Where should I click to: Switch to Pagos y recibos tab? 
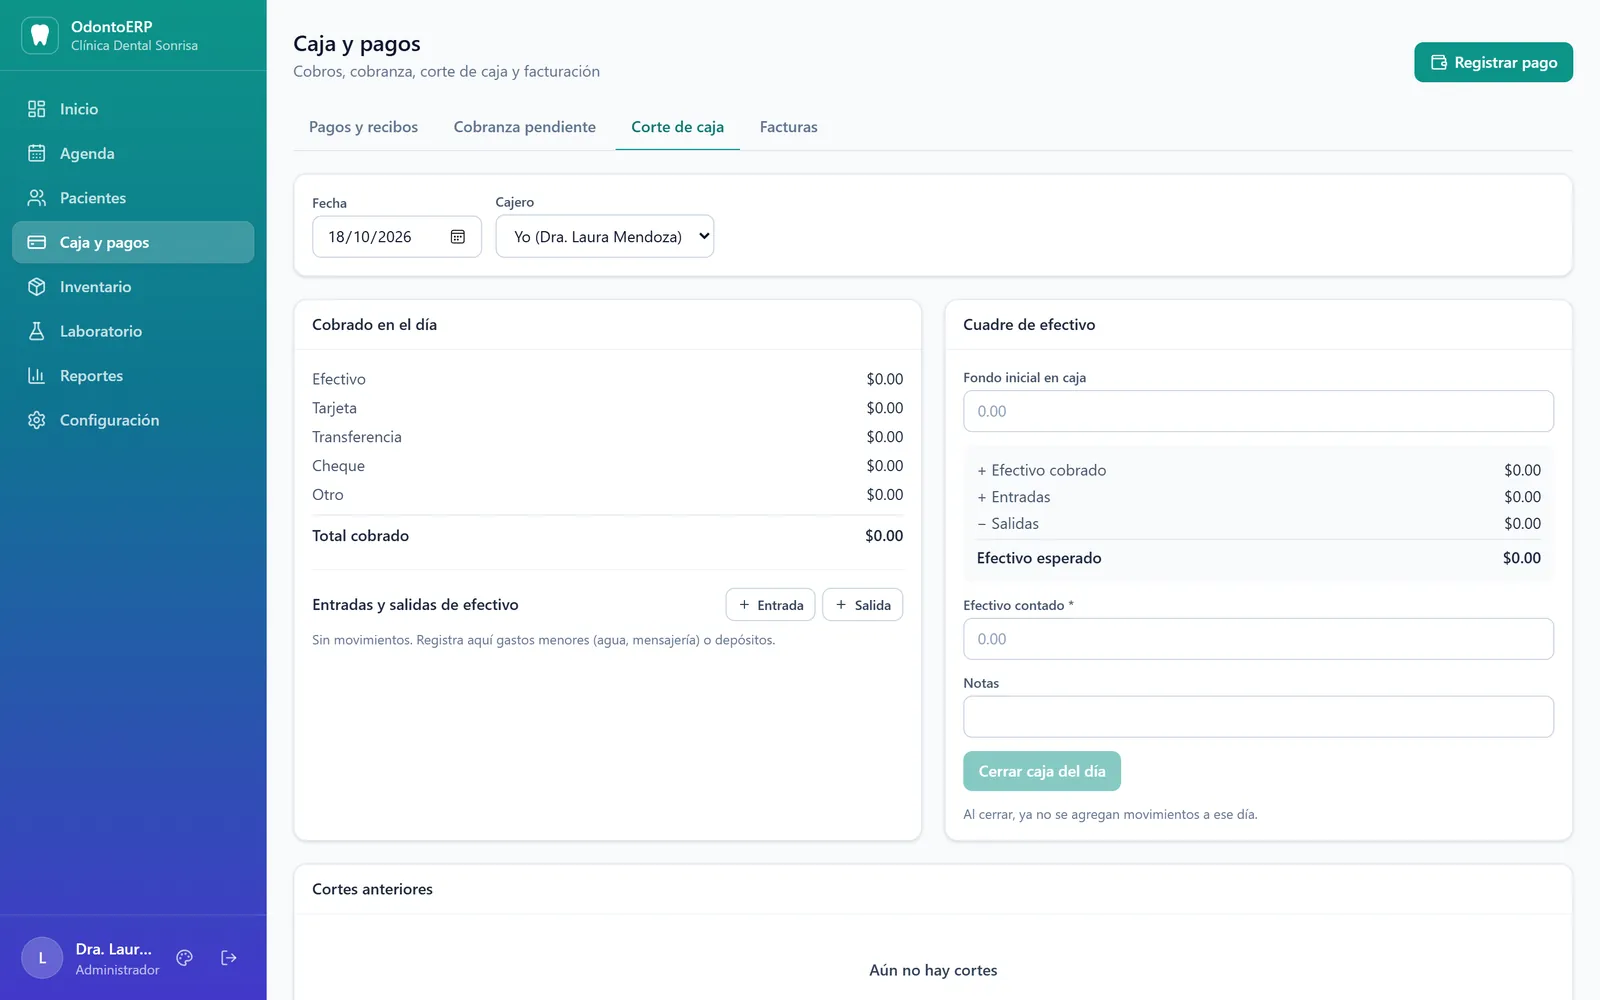pyautogui.click(x=363, y=127)
